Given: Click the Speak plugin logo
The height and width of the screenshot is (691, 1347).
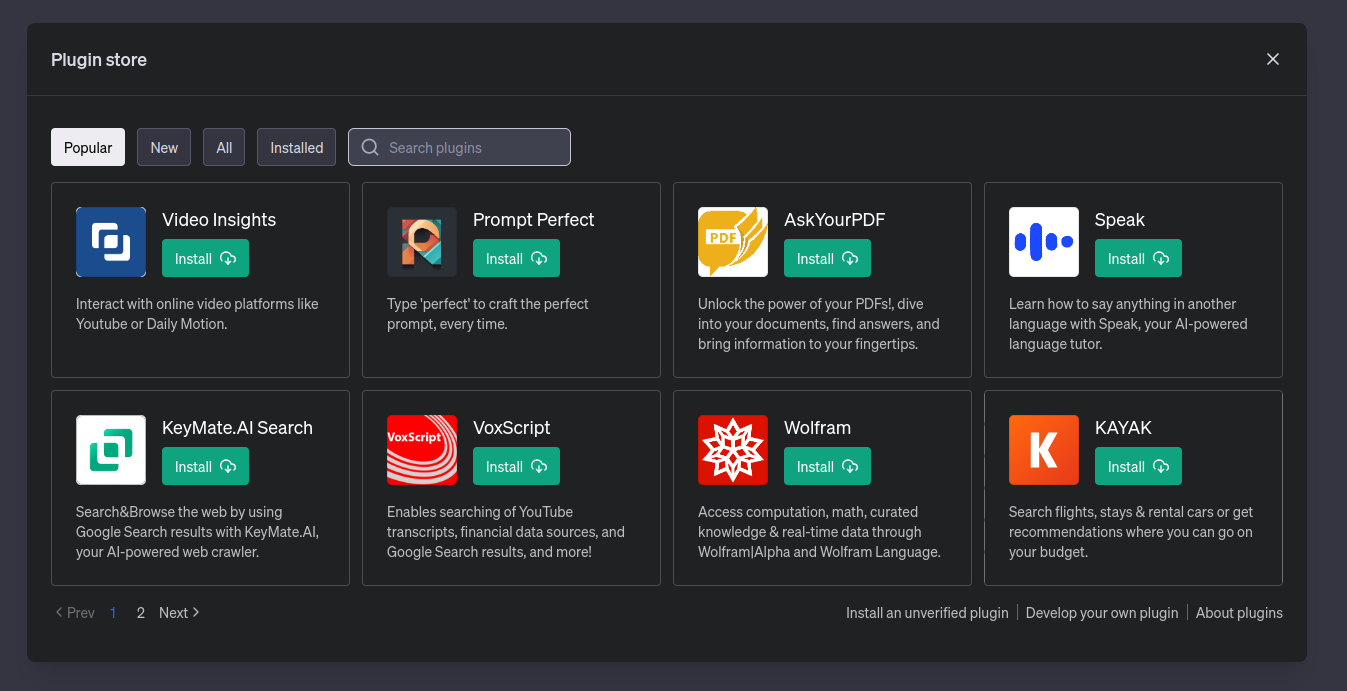Looking at the screenshot, I should [x=1044, y=242].
